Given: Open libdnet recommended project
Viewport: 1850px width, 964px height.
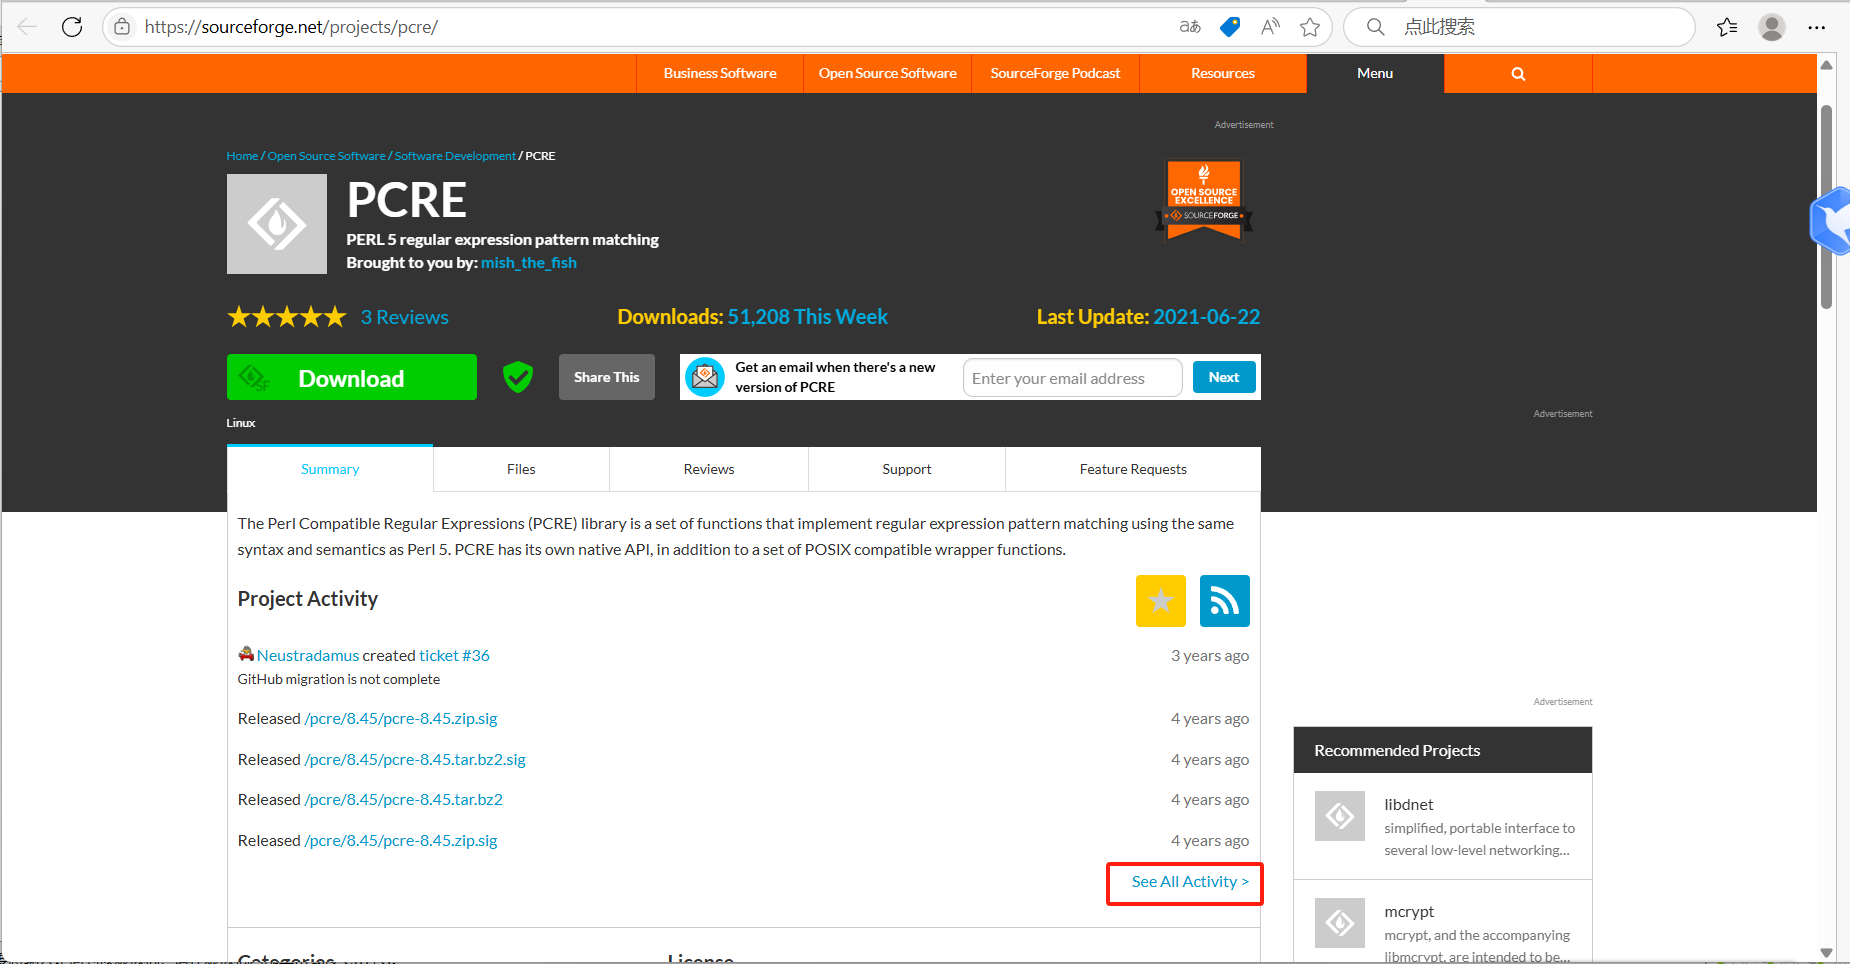Looking at the screenshot, I should [x=1409, y=805].
